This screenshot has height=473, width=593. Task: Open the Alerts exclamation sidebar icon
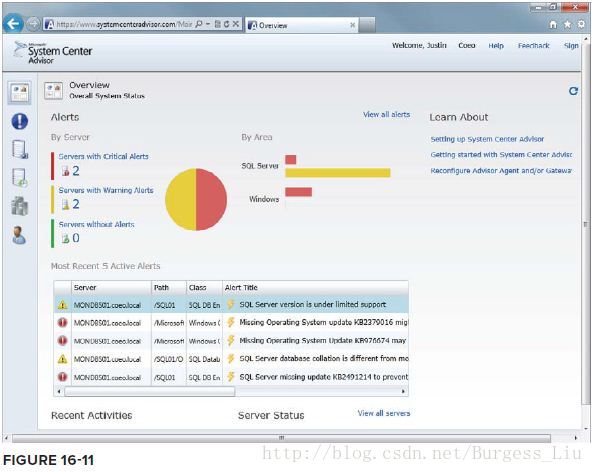click(x=20, y=121)
